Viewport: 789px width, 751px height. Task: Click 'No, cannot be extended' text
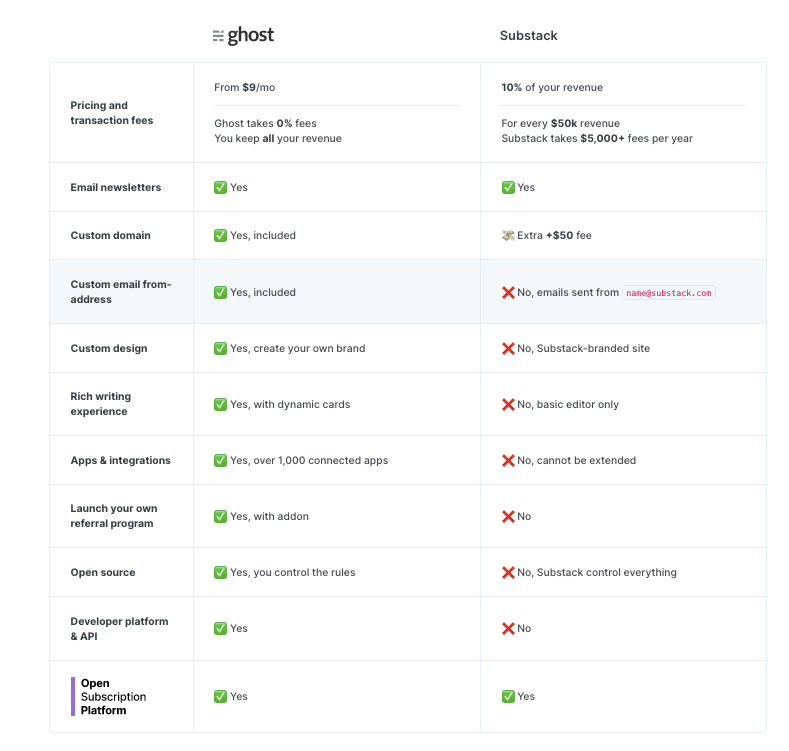(576, 460)
